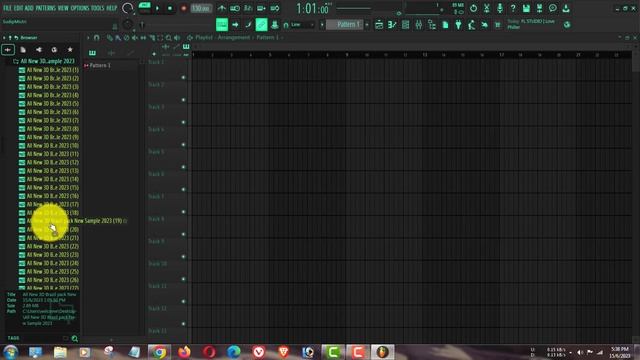
Task: Select the Browser all tab icon
Action: point(8,50)
